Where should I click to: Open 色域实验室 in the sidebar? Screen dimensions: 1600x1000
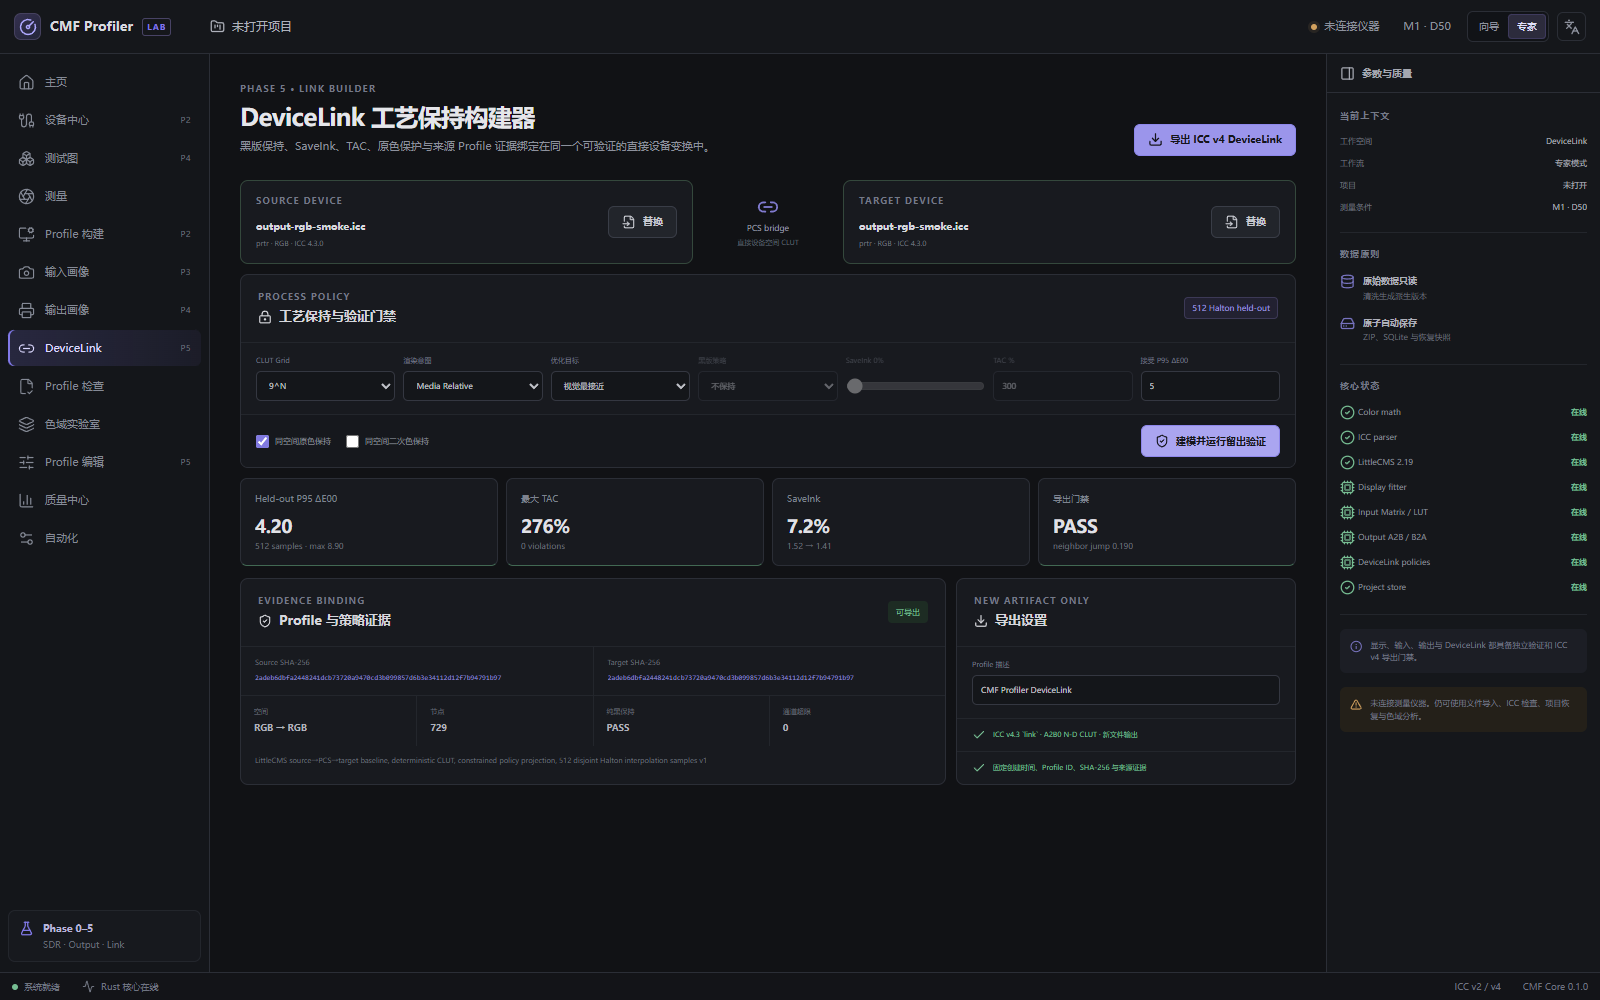point(104,424)
